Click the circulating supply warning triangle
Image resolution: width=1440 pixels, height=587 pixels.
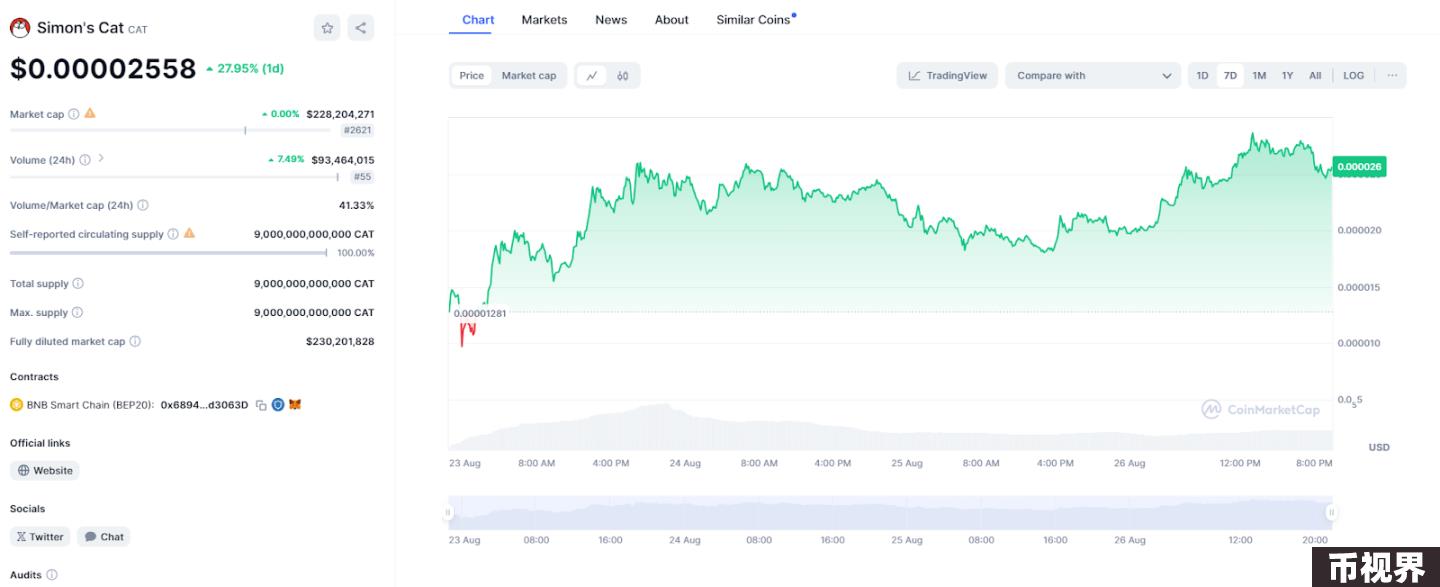tap(189, 233)
